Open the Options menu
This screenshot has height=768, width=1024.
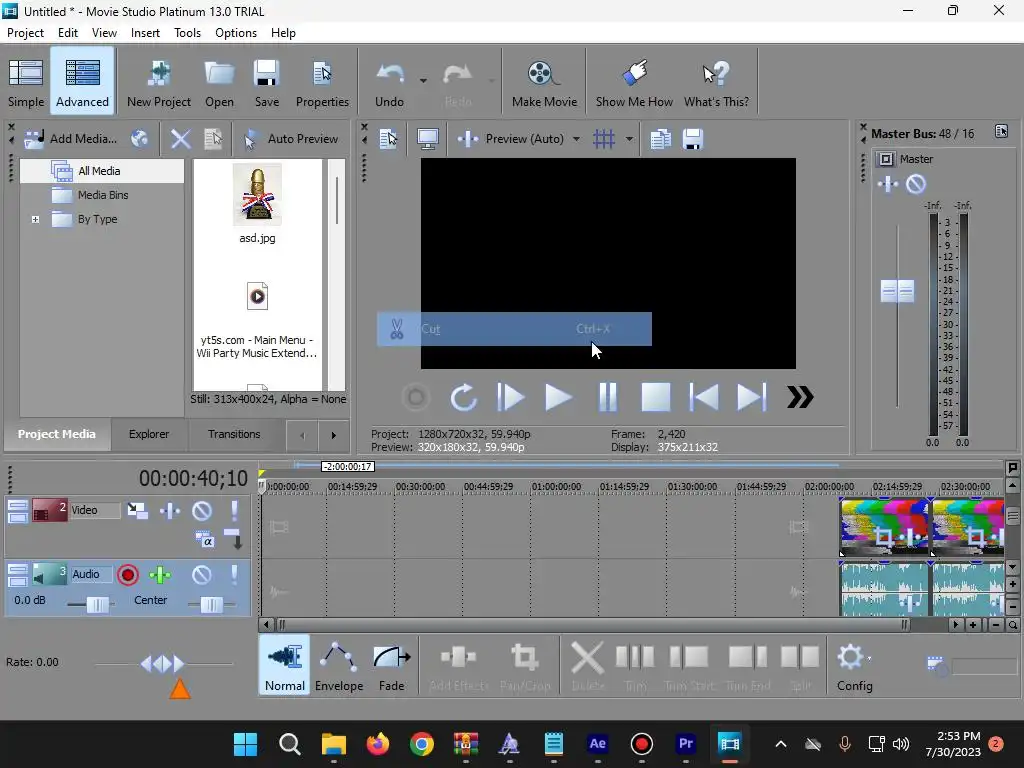[236, 33]
